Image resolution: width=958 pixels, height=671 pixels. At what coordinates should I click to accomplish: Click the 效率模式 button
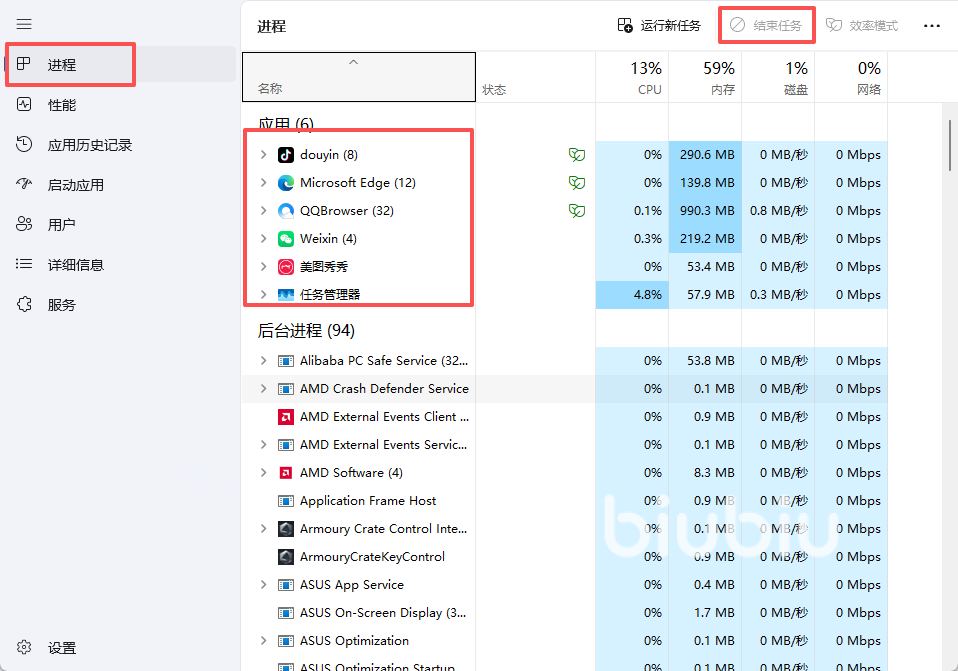click(x=862, y=26)
